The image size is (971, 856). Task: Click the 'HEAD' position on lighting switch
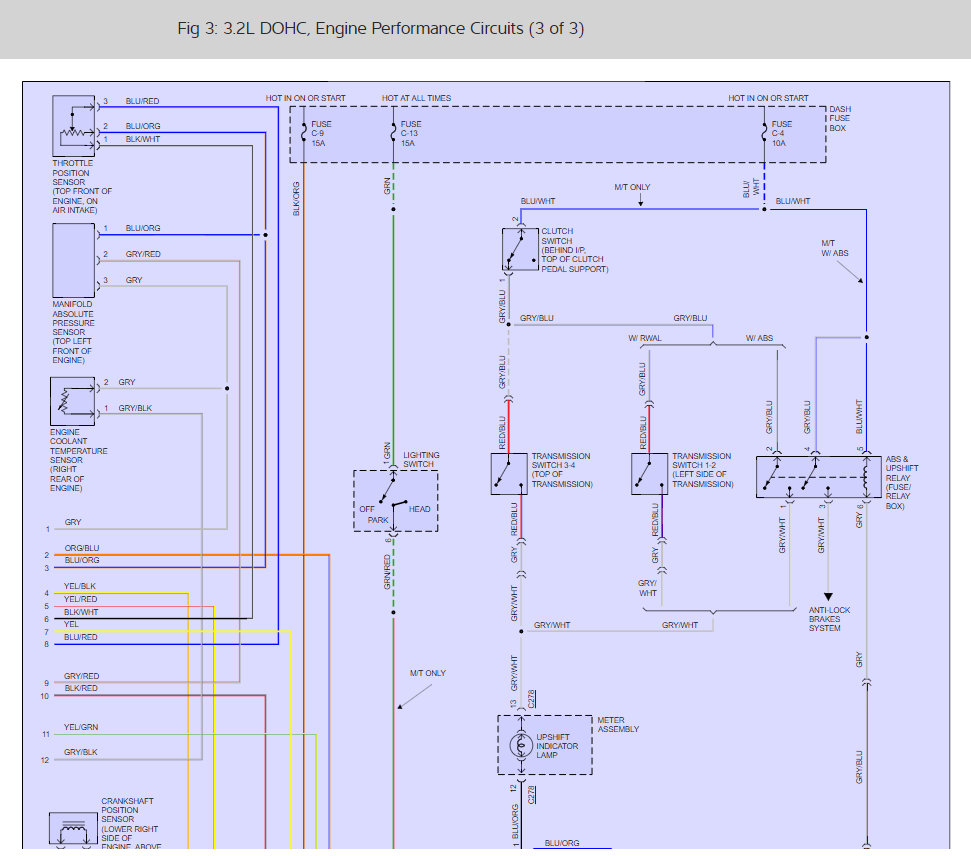click(419, 509)
